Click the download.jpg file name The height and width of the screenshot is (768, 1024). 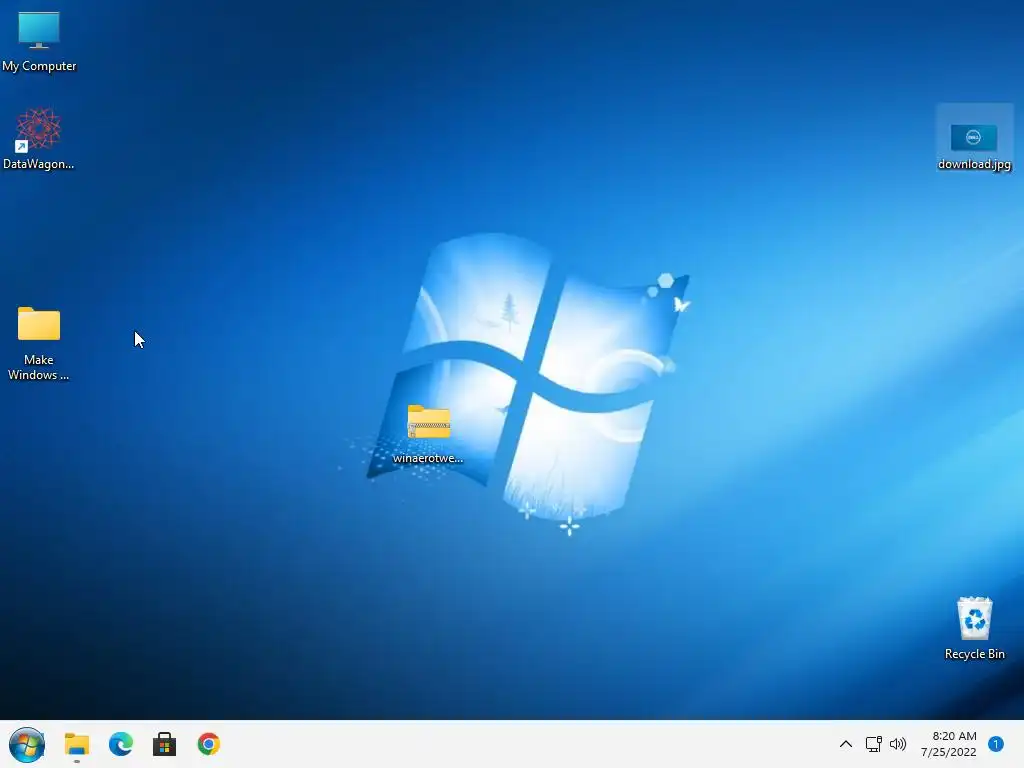(x=974, y=164)
